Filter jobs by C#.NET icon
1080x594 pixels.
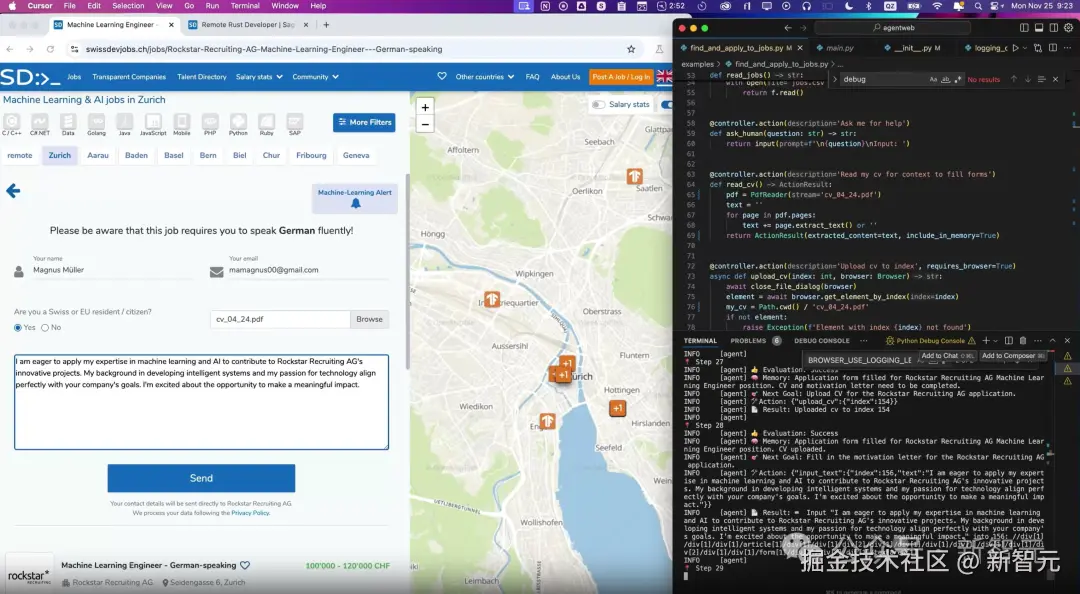[40, 123]
